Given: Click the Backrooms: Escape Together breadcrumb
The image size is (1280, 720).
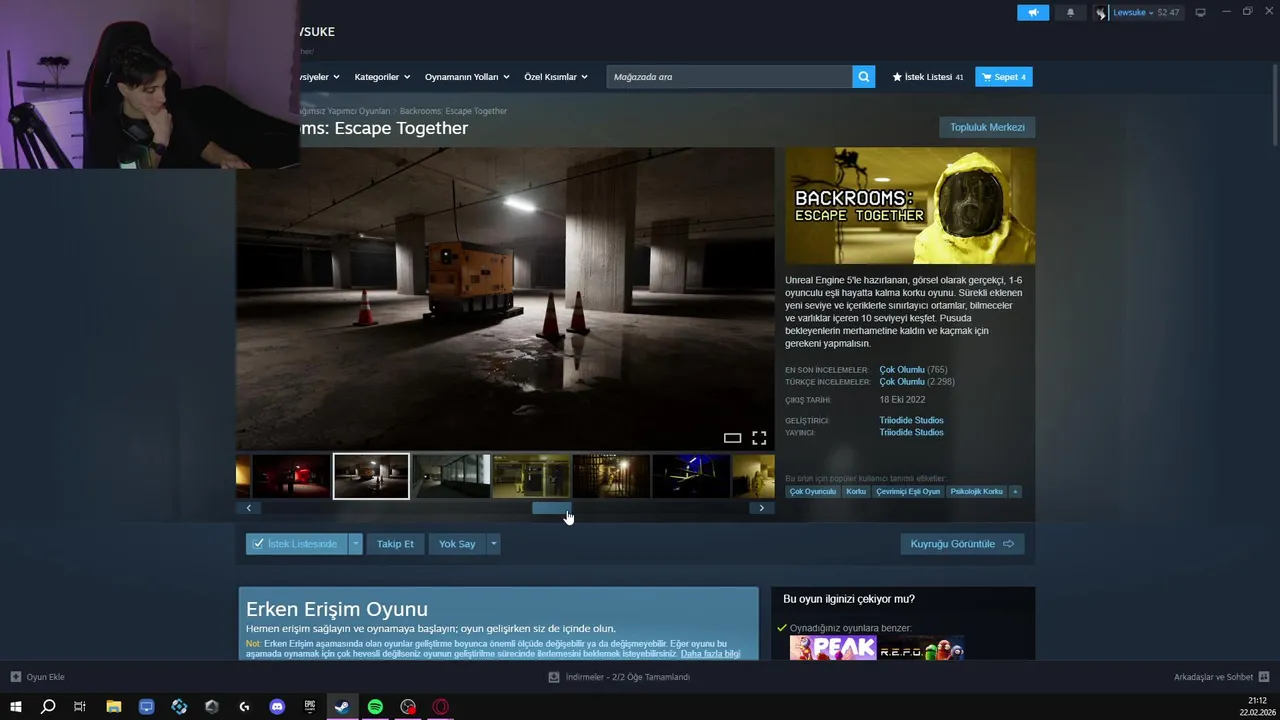Looking at the screenshot, I should click(x=453, y=111).
